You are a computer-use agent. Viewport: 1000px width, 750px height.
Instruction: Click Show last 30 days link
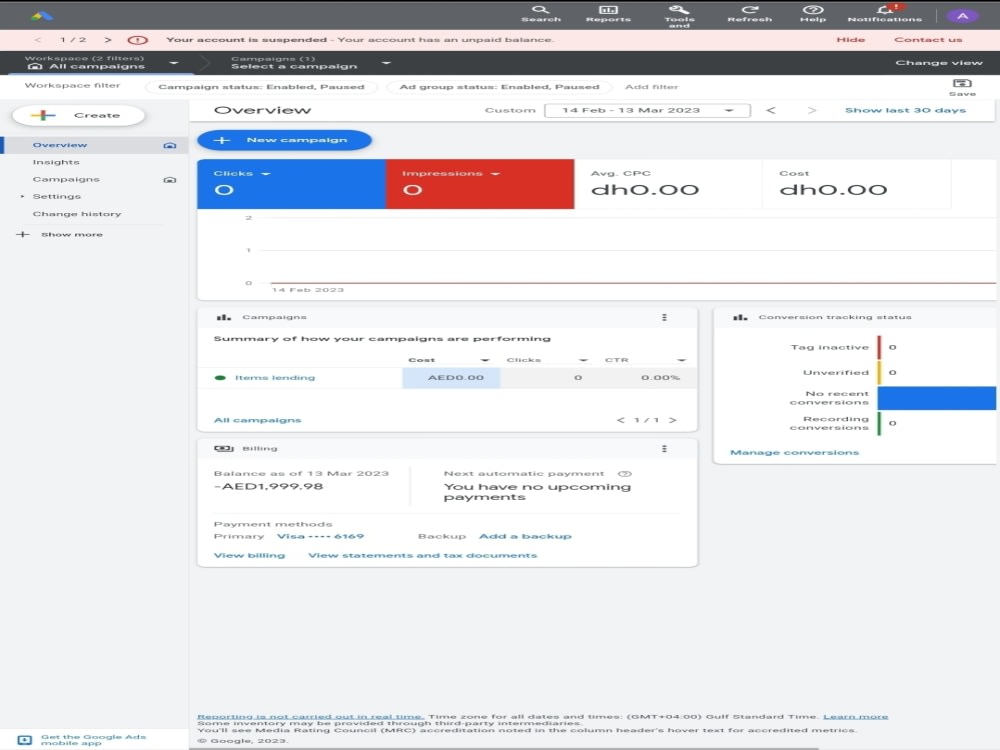(905, 110)
